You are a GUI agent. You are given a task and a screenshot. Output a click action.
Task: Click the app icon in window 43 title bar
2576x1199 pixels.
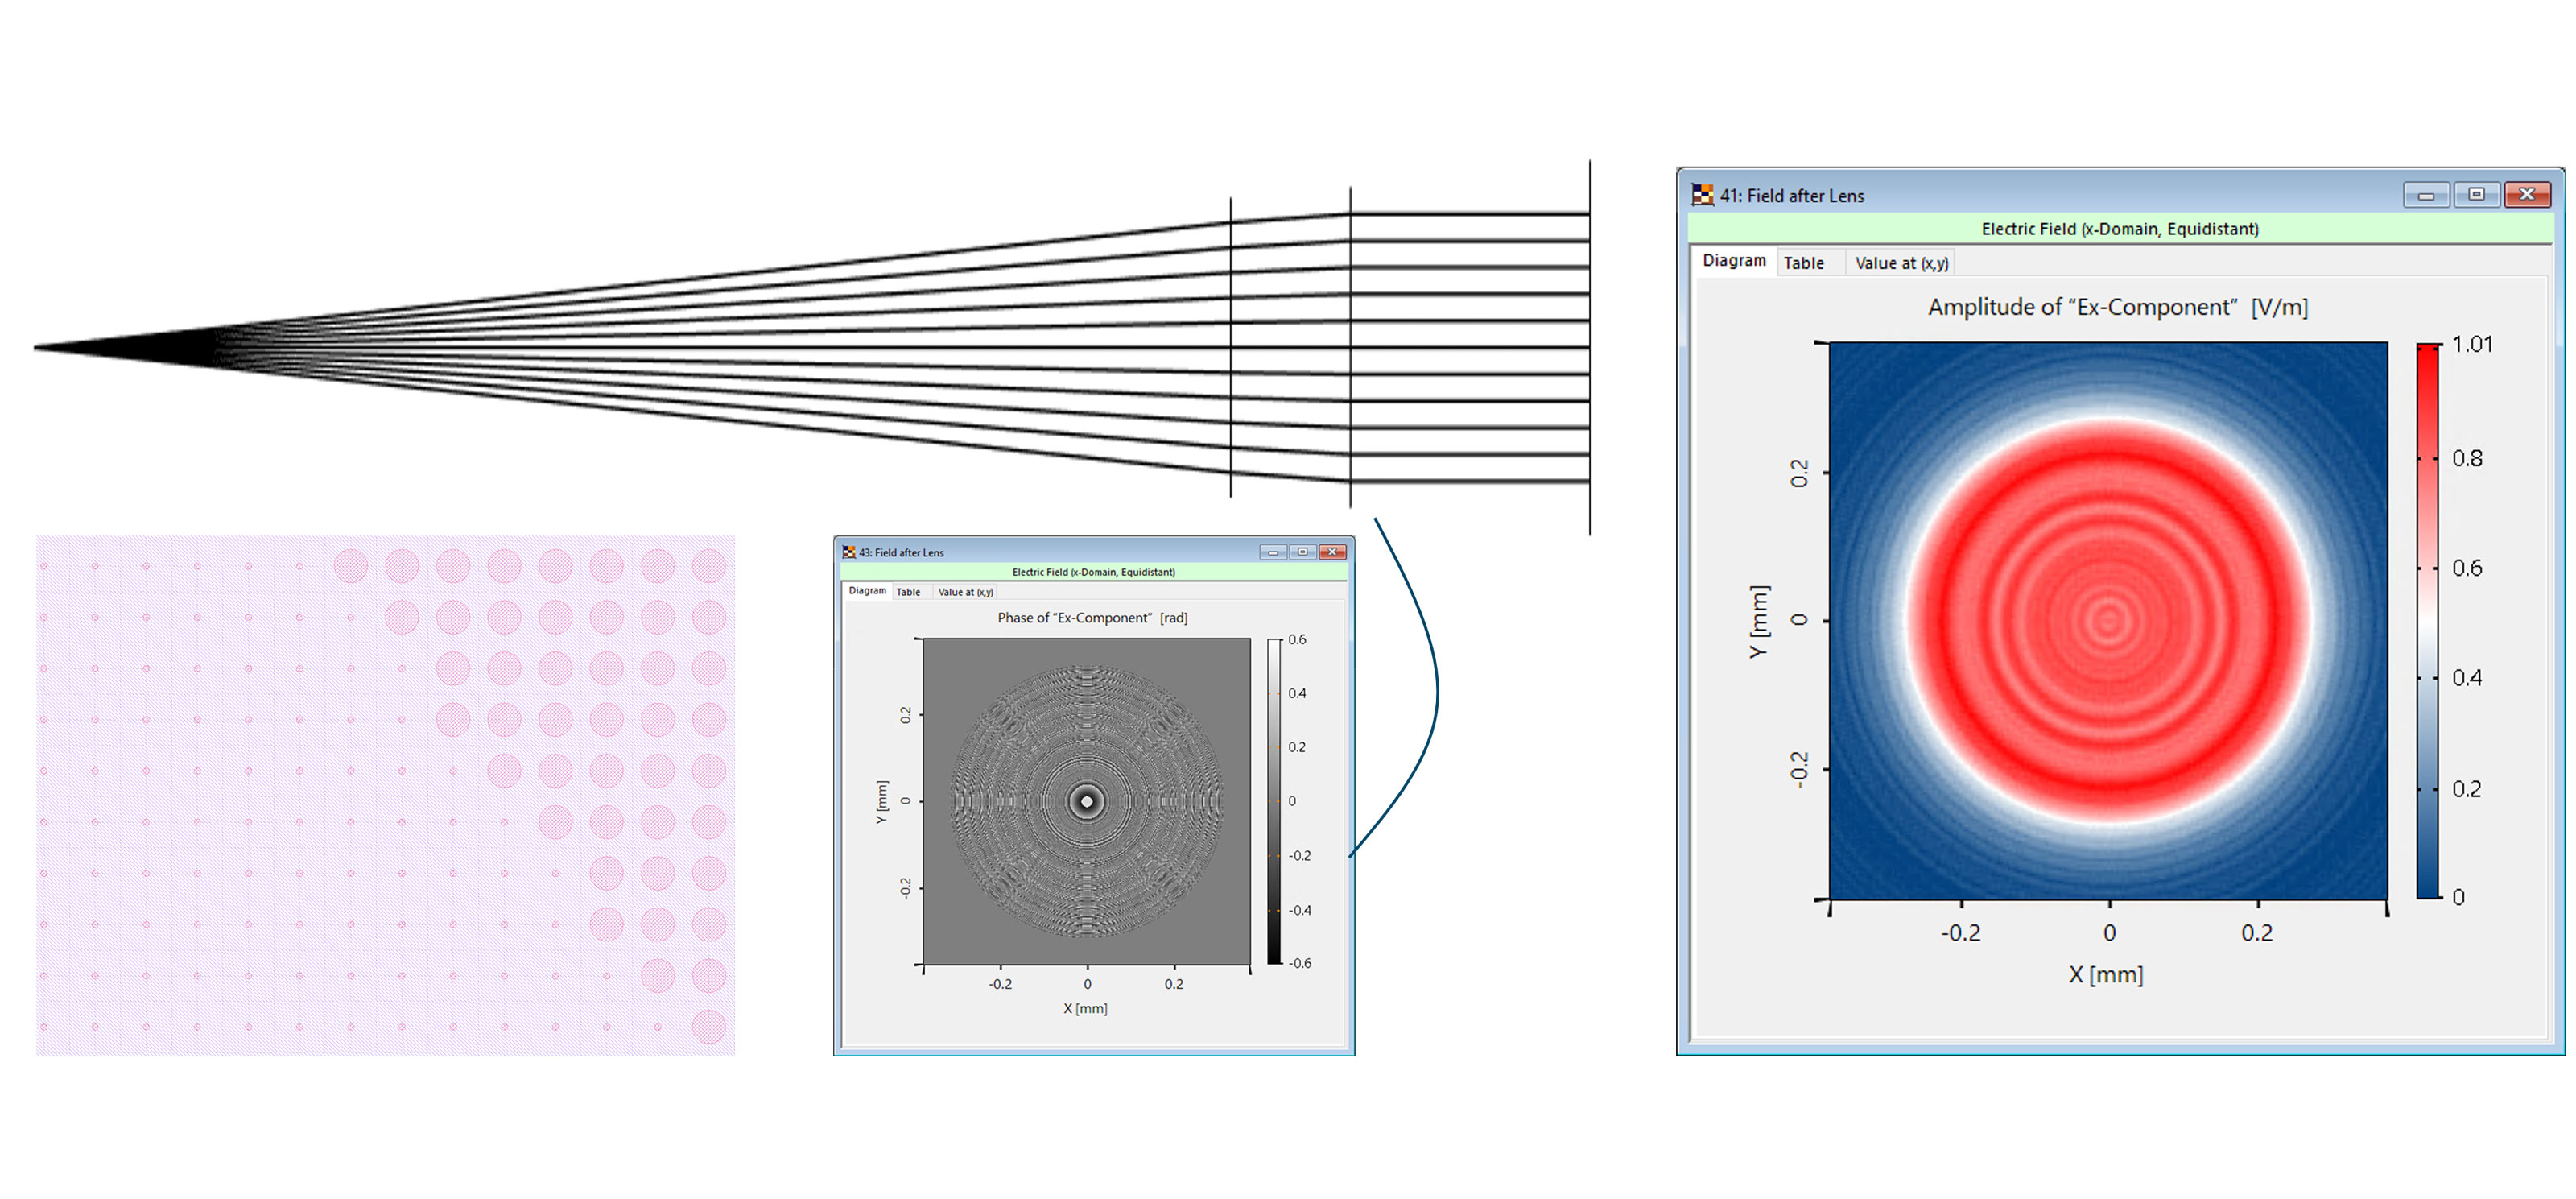(849, 552)
